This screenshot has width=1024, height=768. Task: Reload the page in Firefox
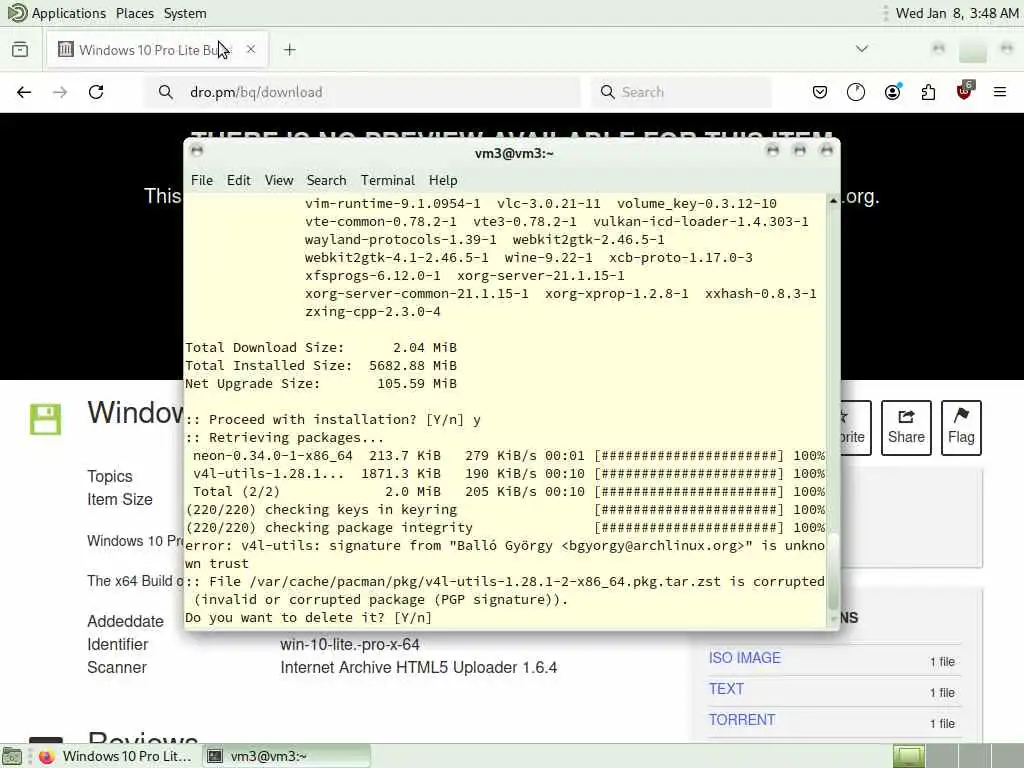point(96,92)
